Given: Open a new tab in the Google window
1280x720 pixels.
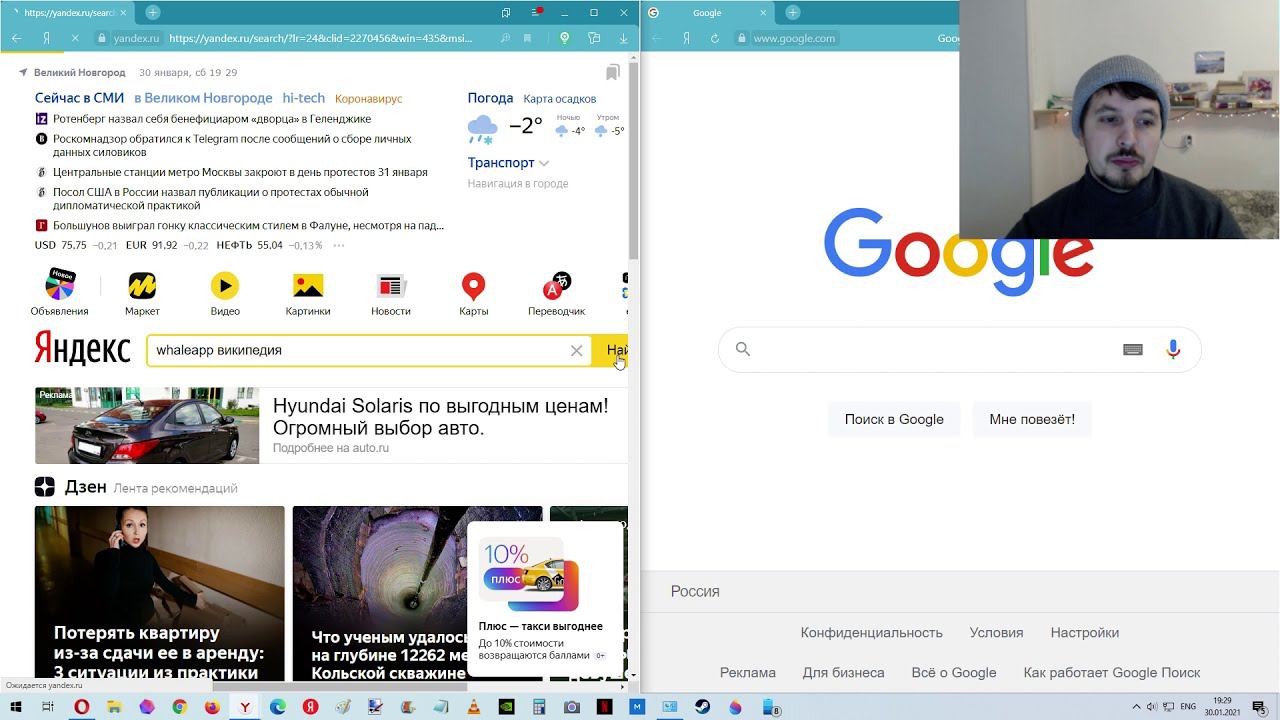Looking at the screenshot, I should pyautogui.click(x=793, y=12).
